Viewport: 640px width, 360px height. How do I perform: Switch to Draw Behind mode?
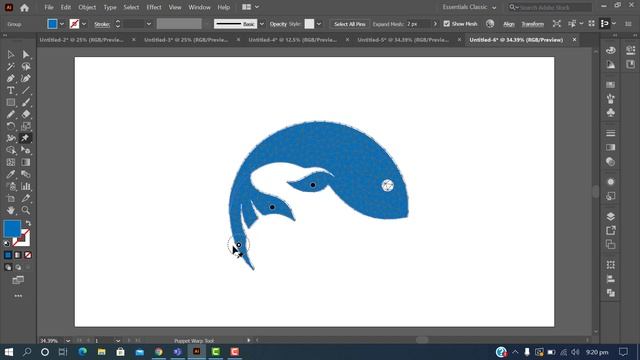pyautogui.click(x=18, y=267)
